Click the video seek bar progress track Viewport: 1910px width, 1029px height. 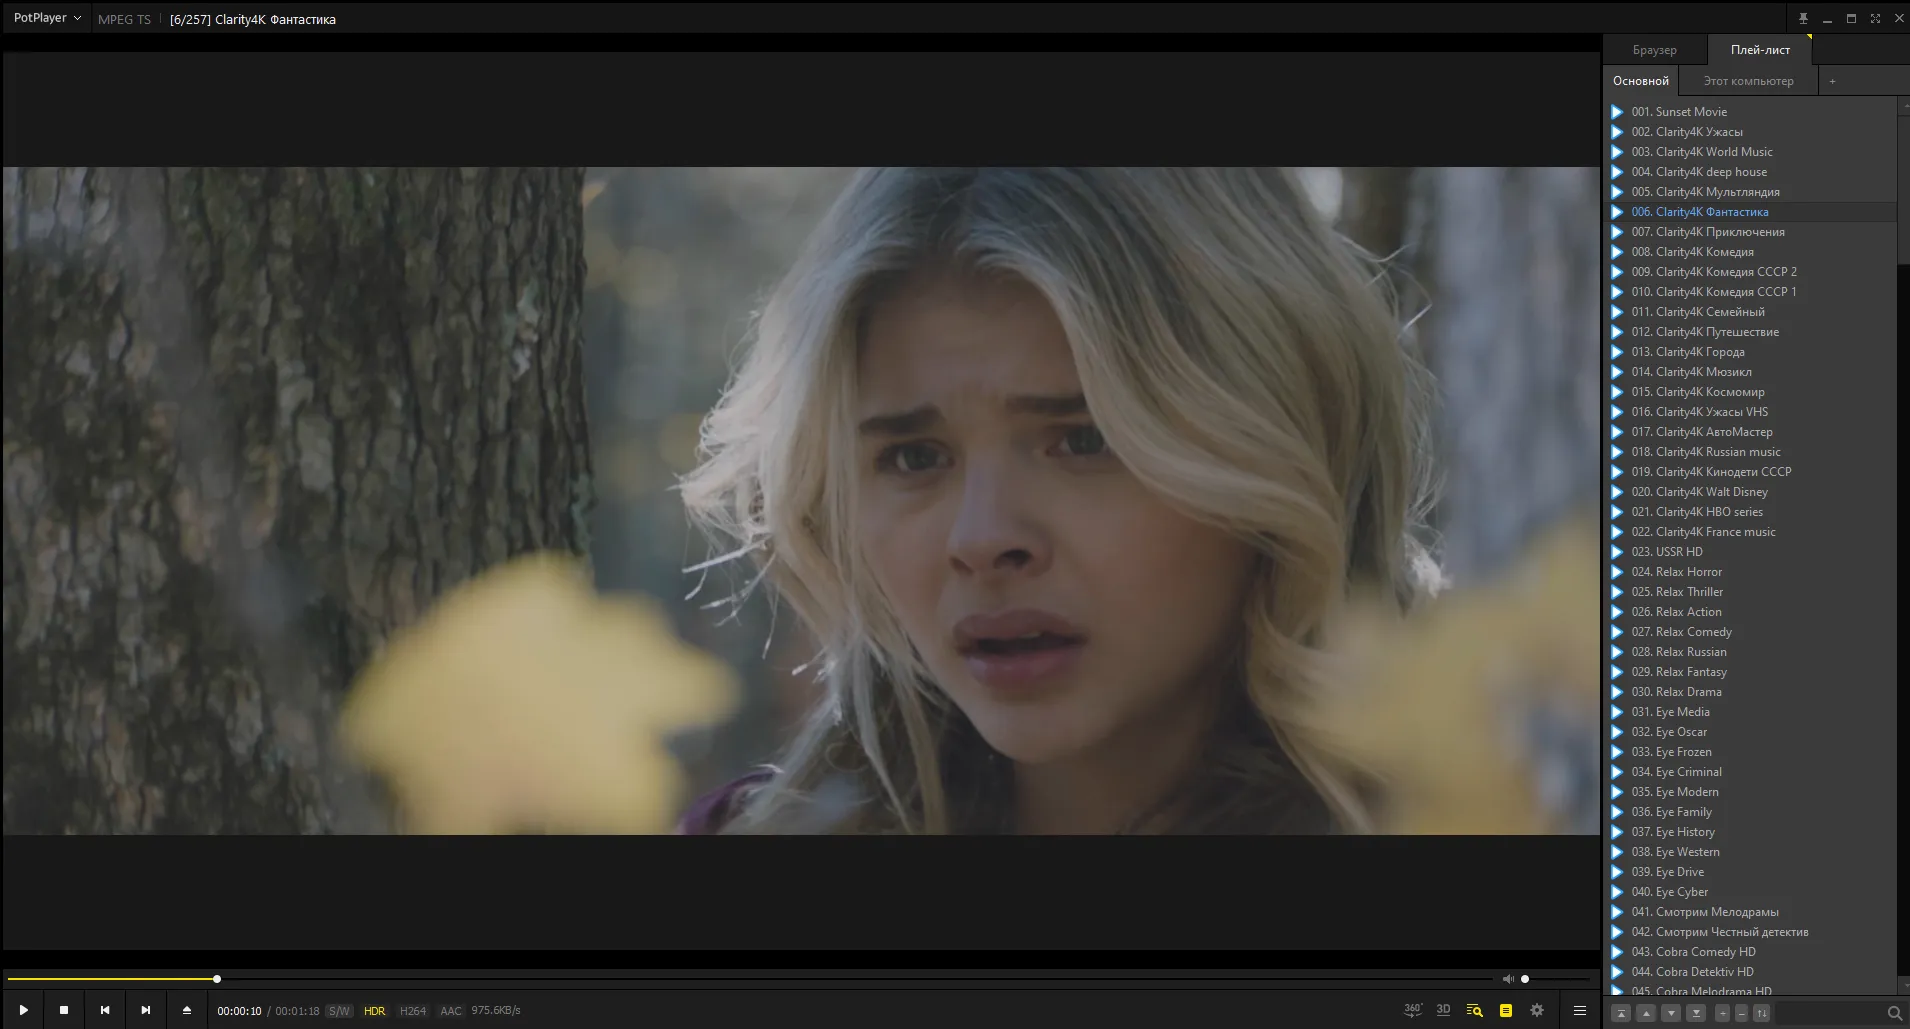tap(750, 979)
